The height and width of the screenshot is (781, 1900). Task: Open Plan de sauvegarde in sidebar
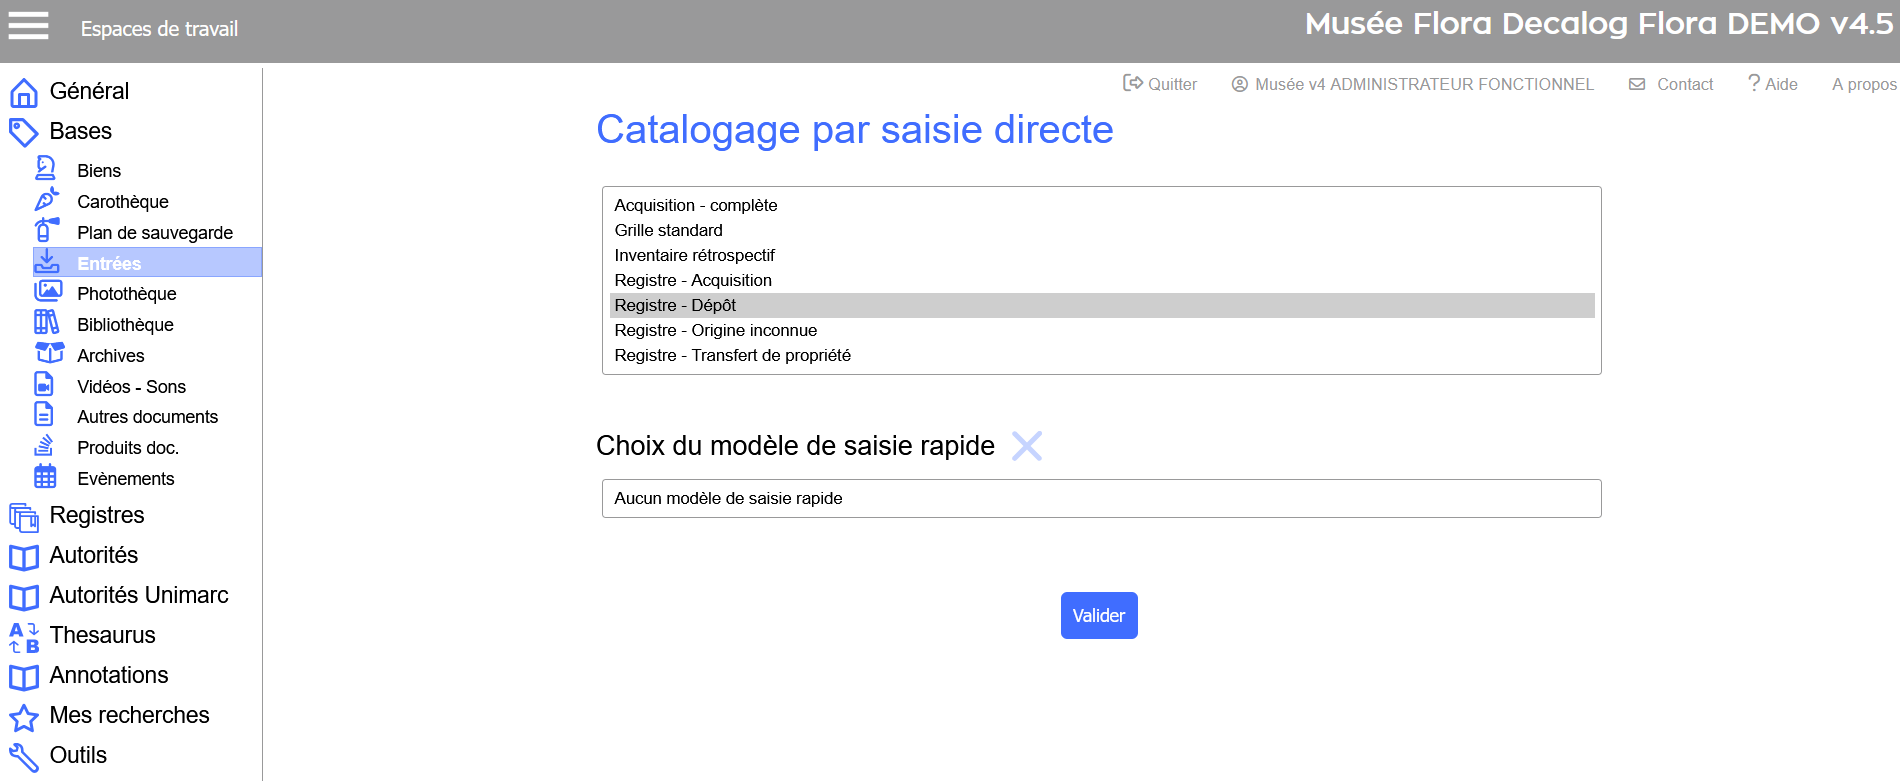154,232
